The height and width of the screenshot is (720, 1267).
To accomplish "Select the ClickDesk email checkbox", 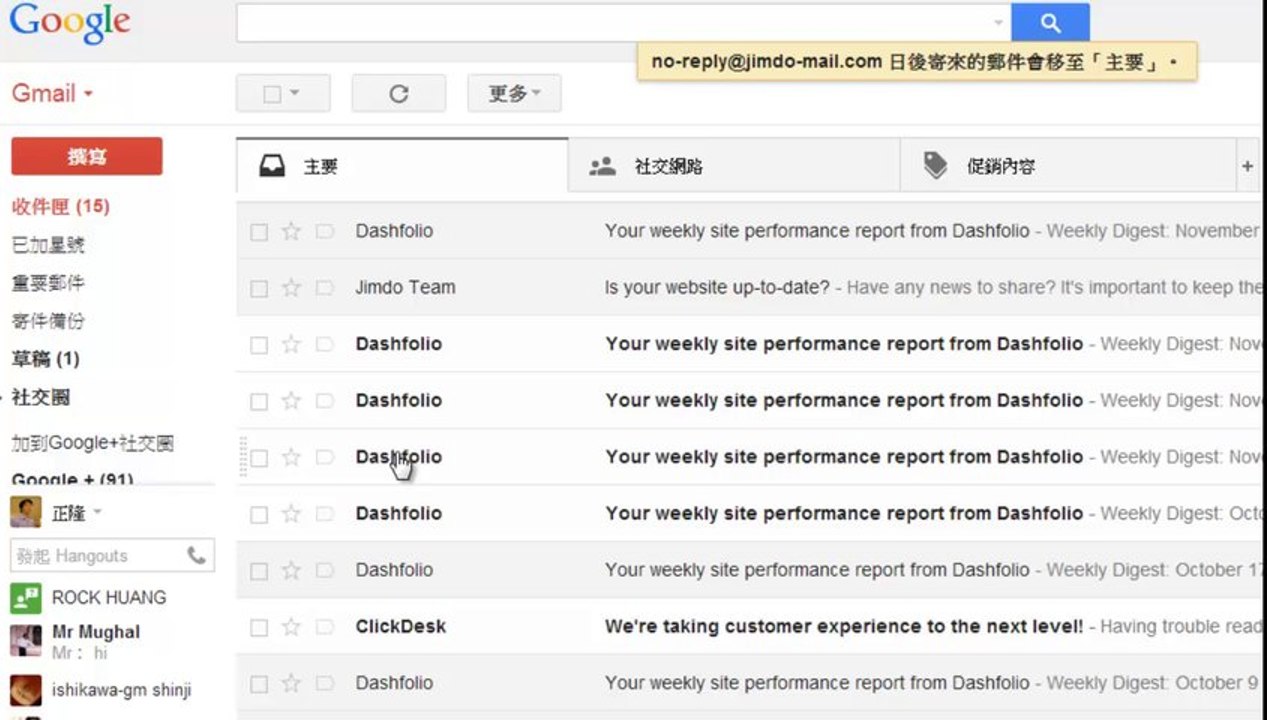I will click(259, 628).
